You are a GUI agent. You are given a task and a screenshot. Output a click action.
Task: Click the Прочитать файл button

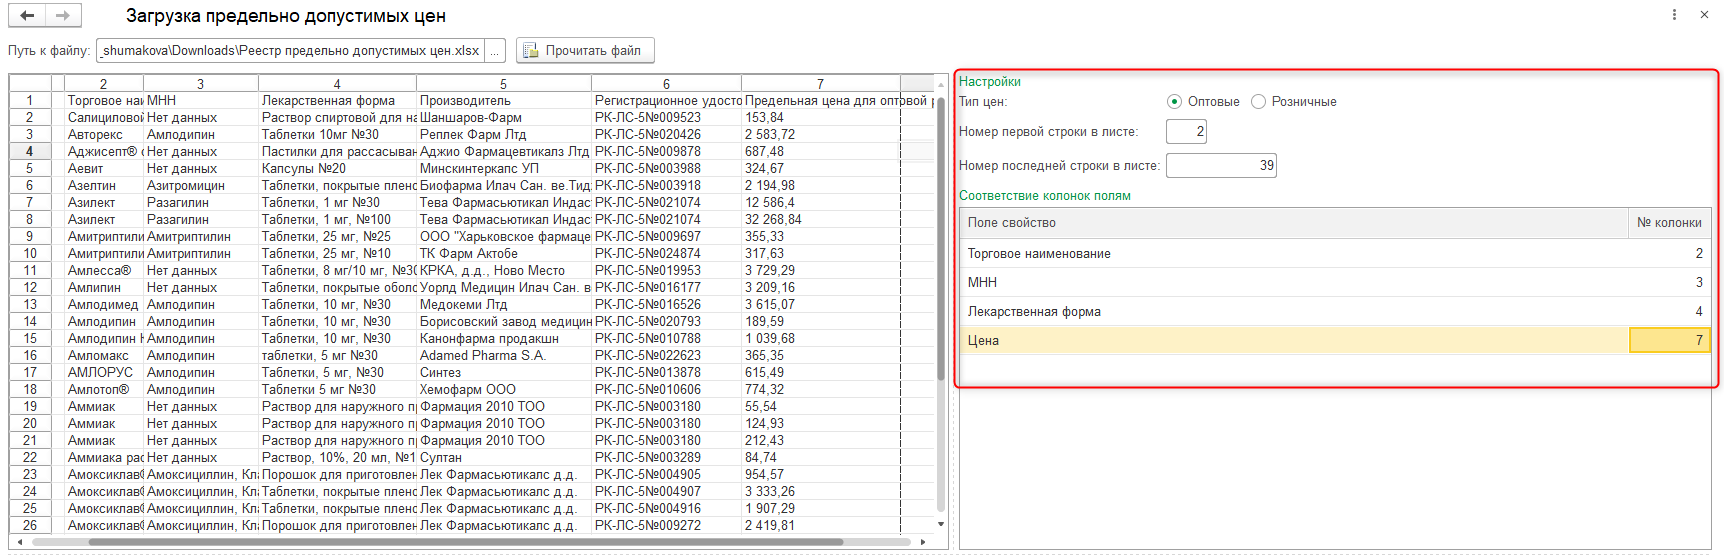585,51
